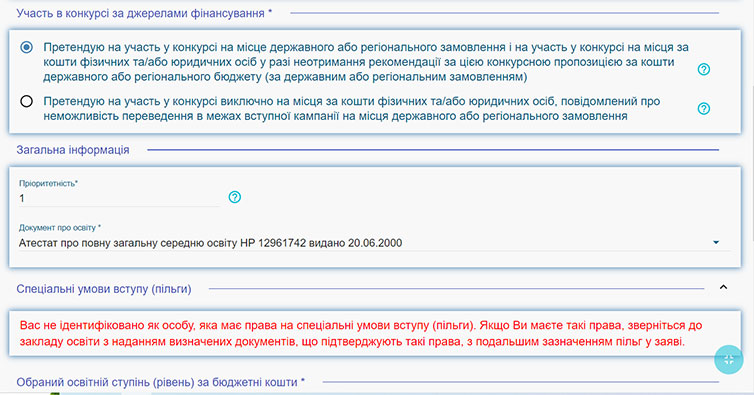Collapse Спеціальні умови вступу (пільги) section
This screenshot has height=395, width=754.
(723, 287)
